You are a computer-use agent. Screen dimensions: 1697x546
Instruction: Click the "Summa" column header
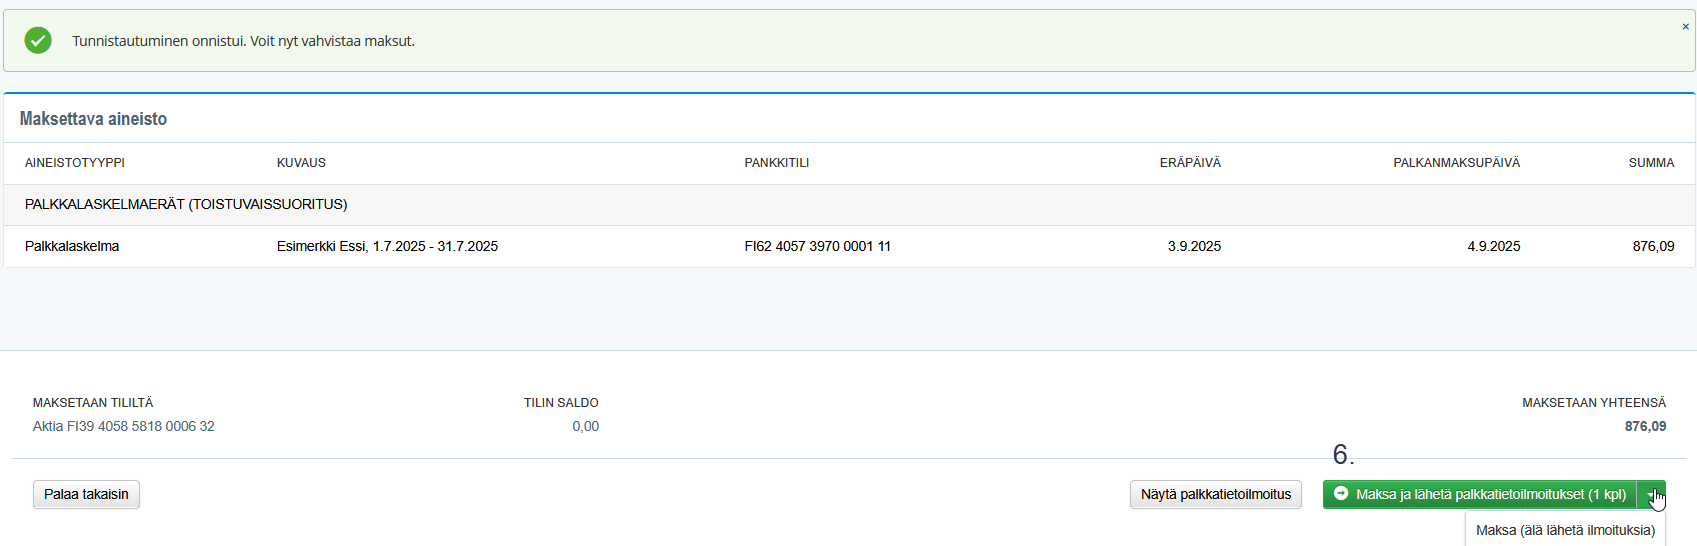coord(1651,163)
